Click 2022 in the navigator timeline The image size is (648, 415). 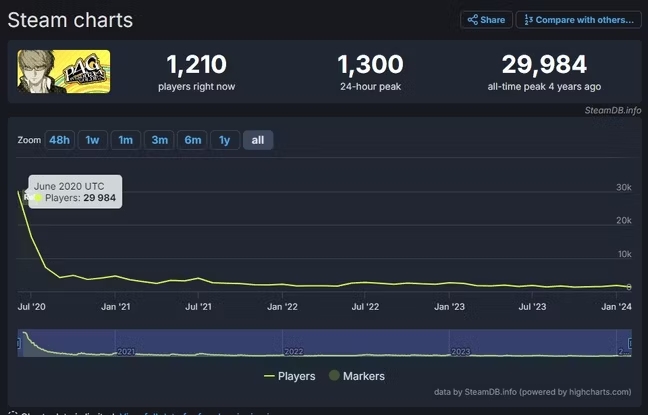pyautogui.click(x=294, y=352)
